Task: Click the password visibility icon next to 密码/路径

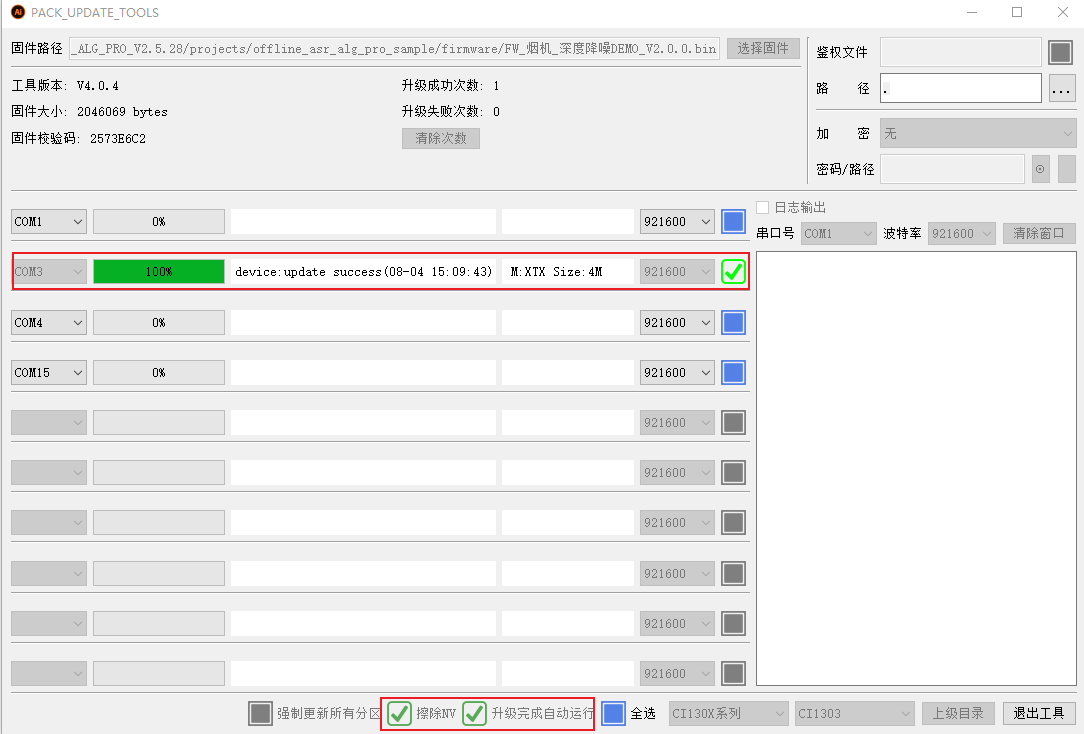Action: click(x=1040, y=169)
